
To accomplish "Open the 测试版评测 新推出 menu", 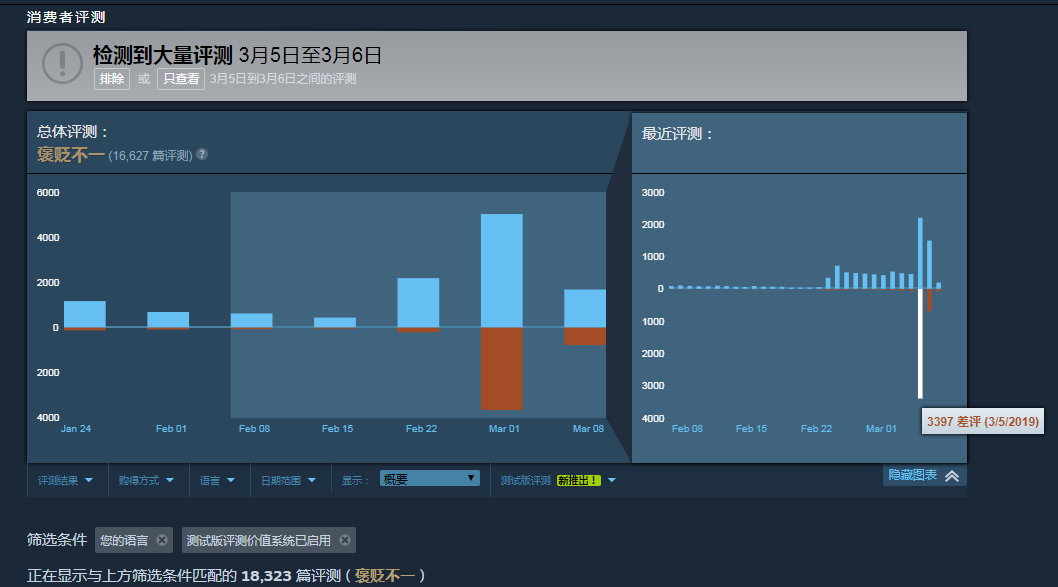I will point(558,480).
